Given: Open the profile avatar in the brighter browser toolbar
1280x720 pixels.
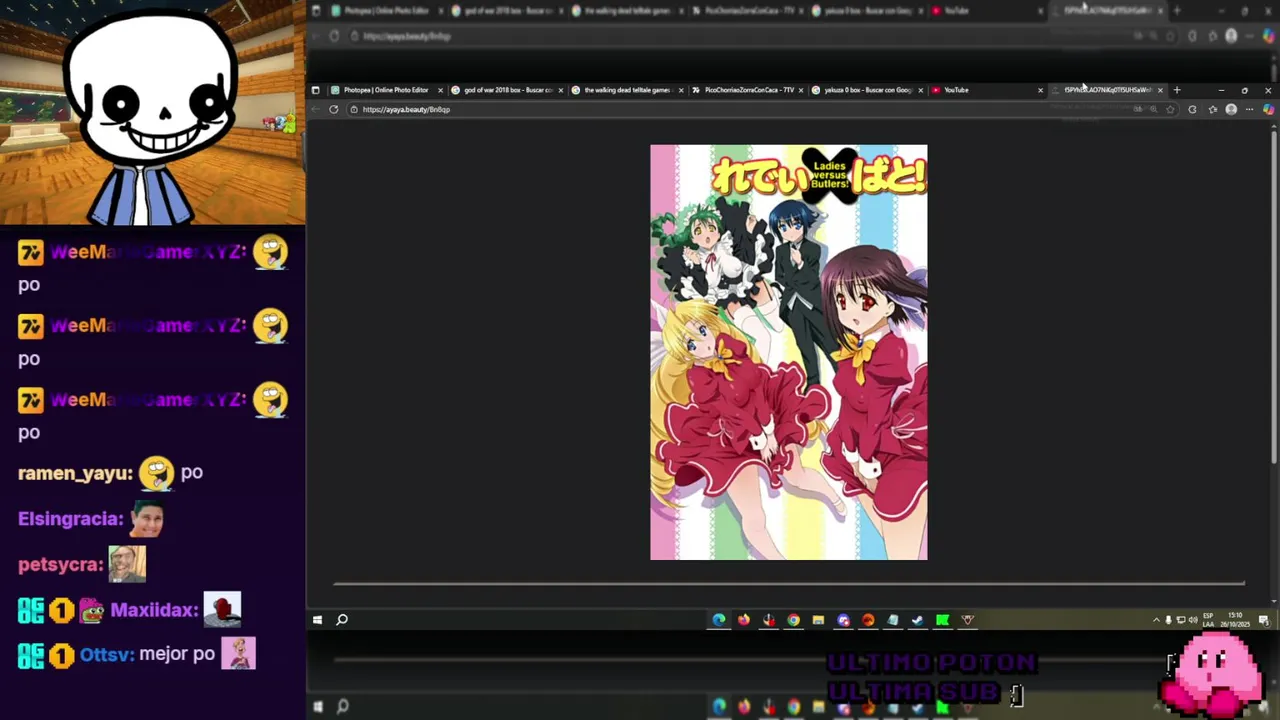Looking at the screenshot, I should point(1231,109).
